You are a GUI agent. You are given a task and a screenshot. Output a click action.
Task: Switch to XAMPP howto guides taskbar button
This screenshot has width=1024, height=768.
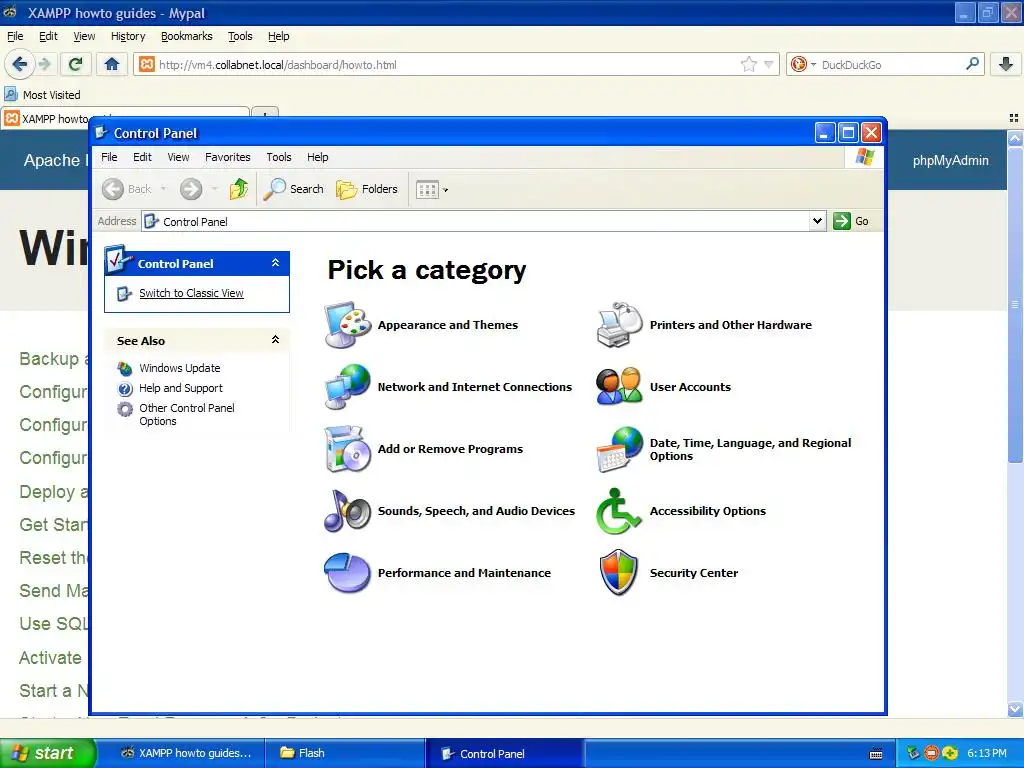click(x=185, y=753)
